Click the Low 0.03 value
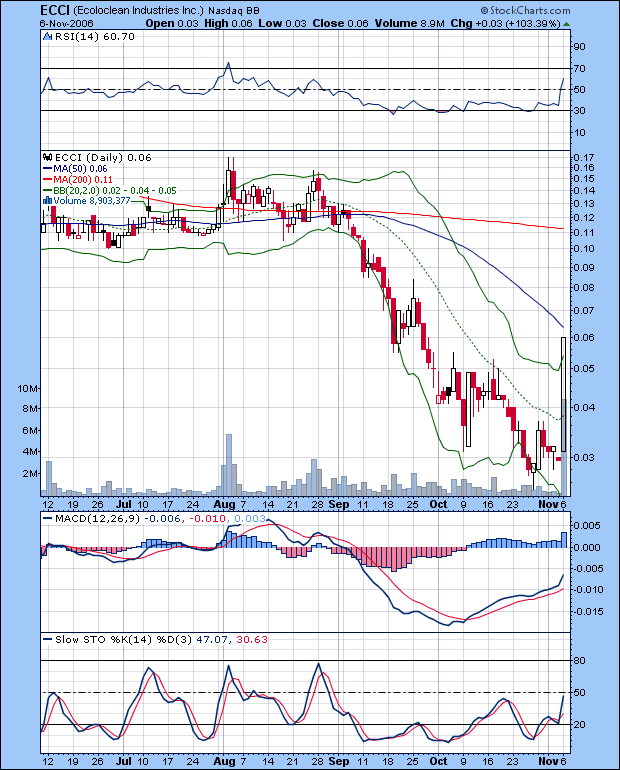 [282, 24]
